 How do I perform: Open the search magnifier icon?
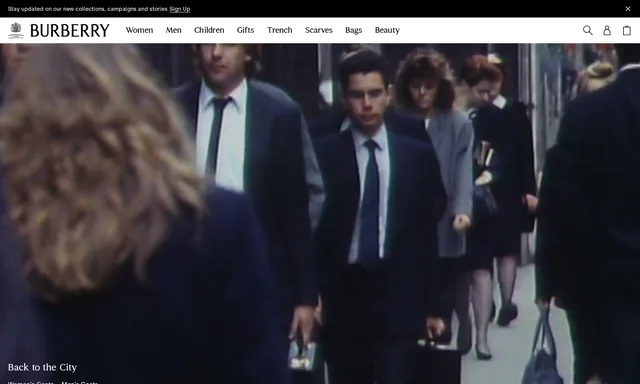point(587,30)
